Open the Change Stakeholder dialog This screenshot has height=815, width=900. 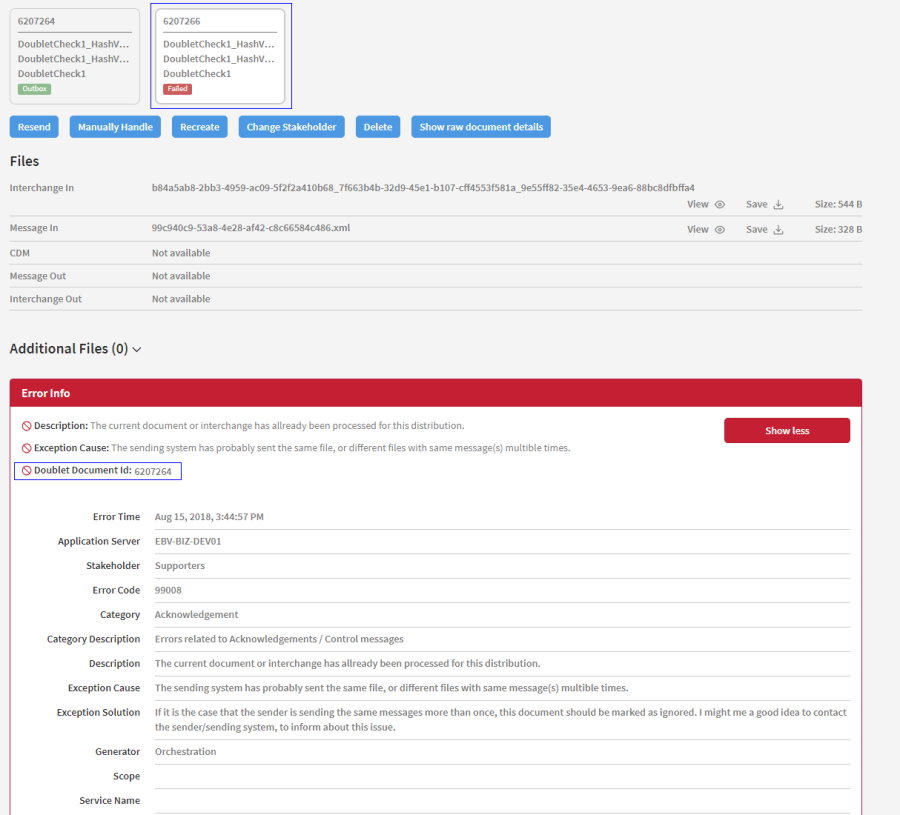pyautogui.click(x=291, y=127)
